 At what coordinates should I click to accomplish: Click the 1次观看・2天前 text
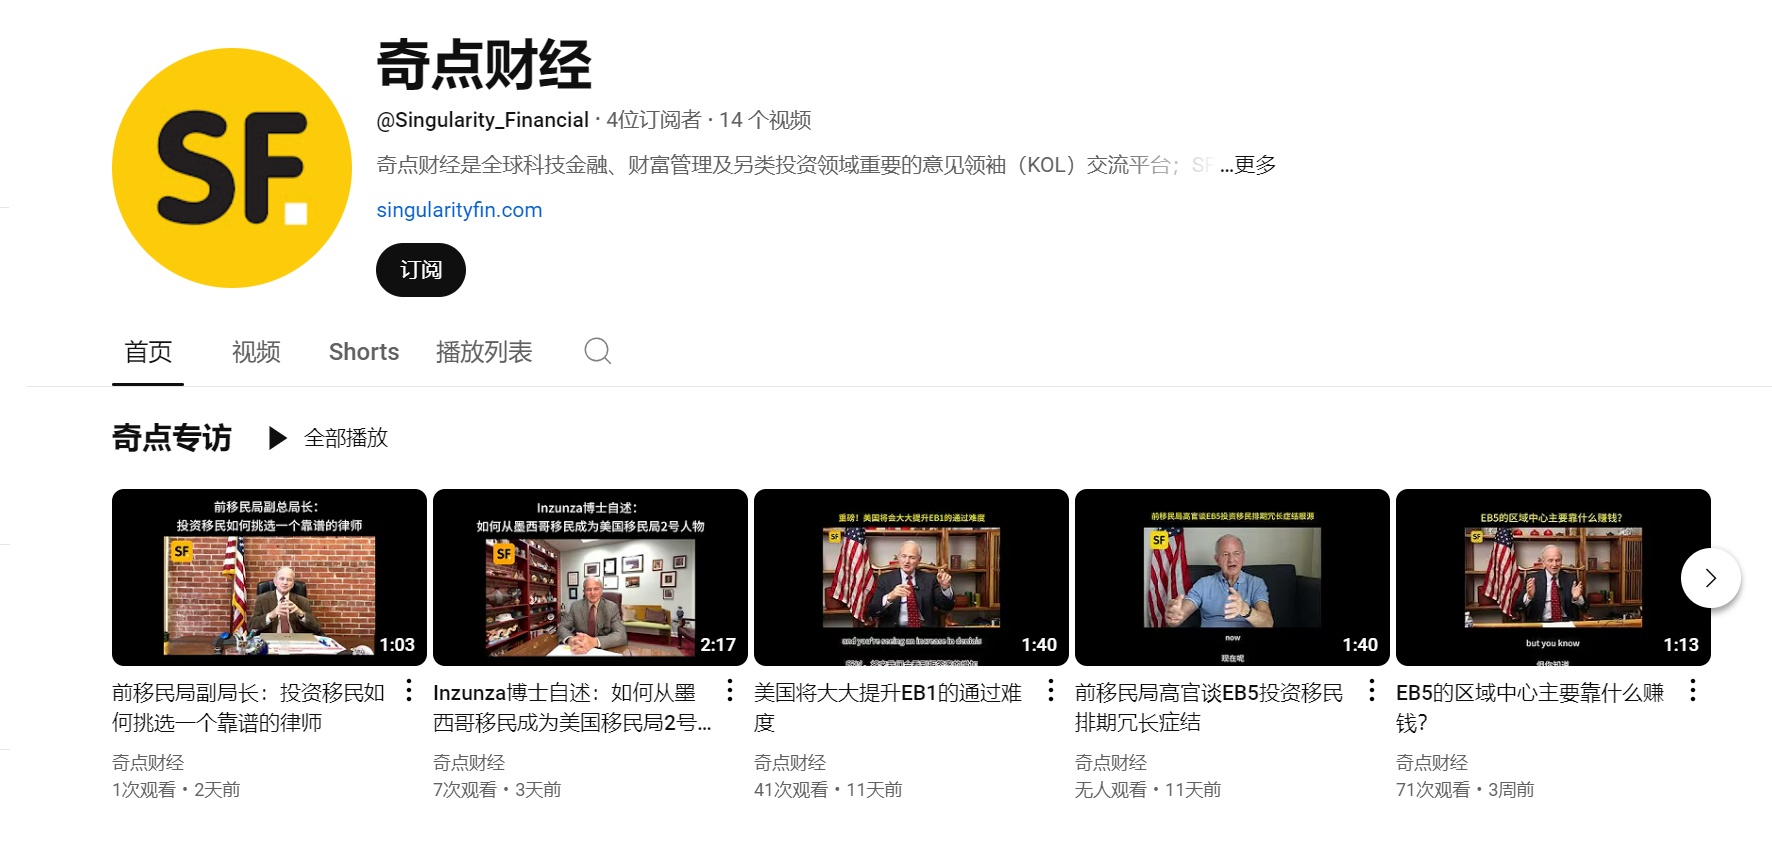pos(176,790)
